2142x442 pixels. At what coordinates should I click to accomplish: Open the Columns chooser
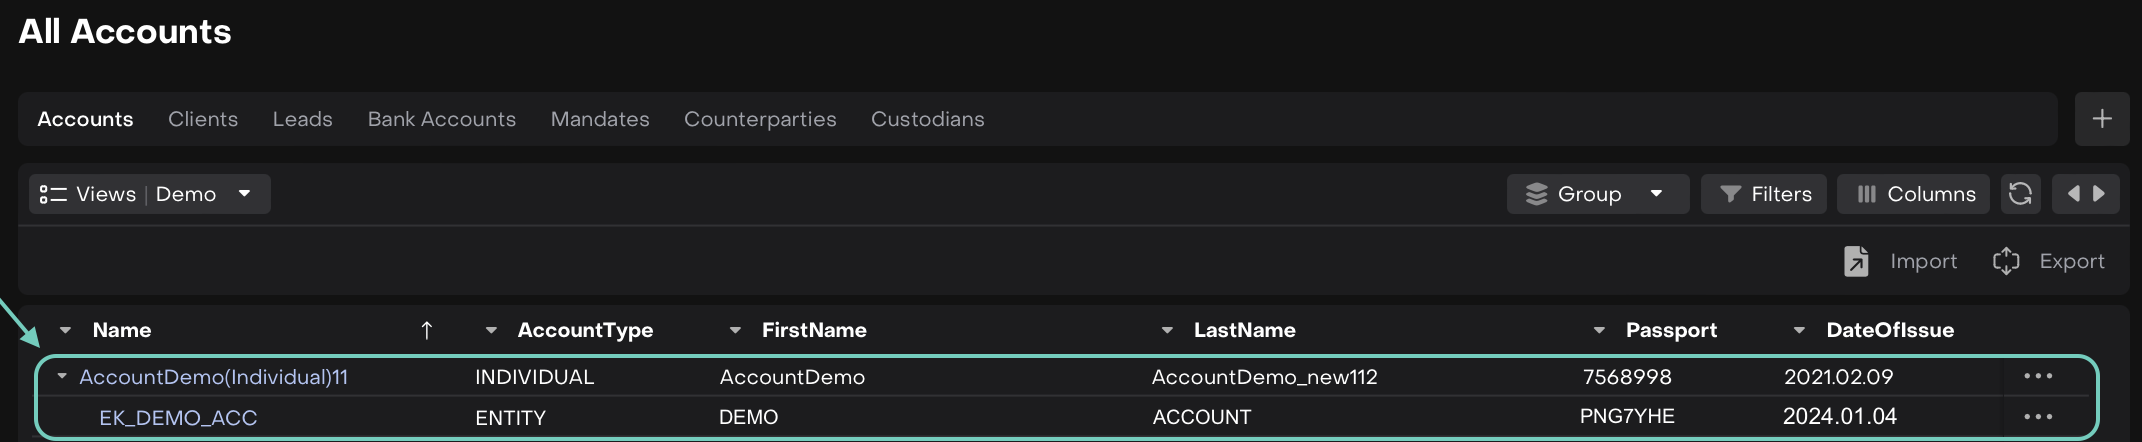(1915, 194)
